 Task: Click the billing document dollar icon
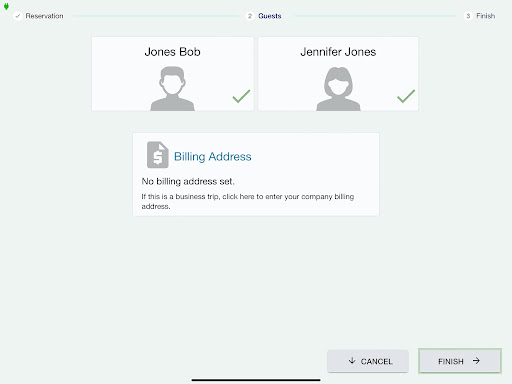pyautogui.click(x=158, y=155)
